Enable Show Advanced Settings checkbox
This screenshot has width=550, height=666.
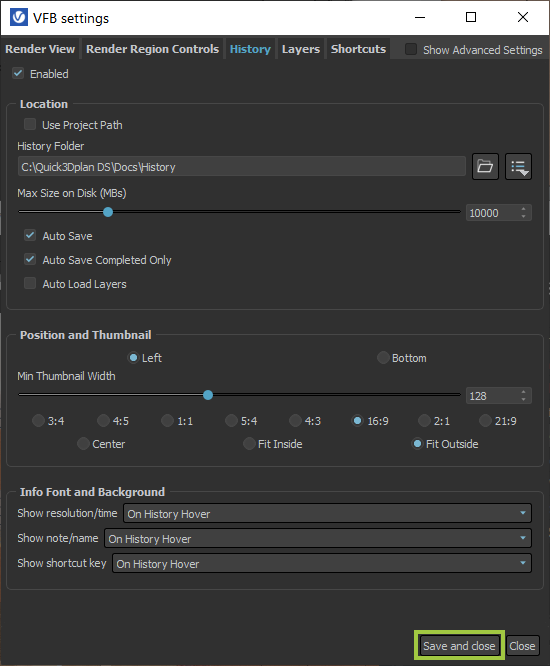411,49
